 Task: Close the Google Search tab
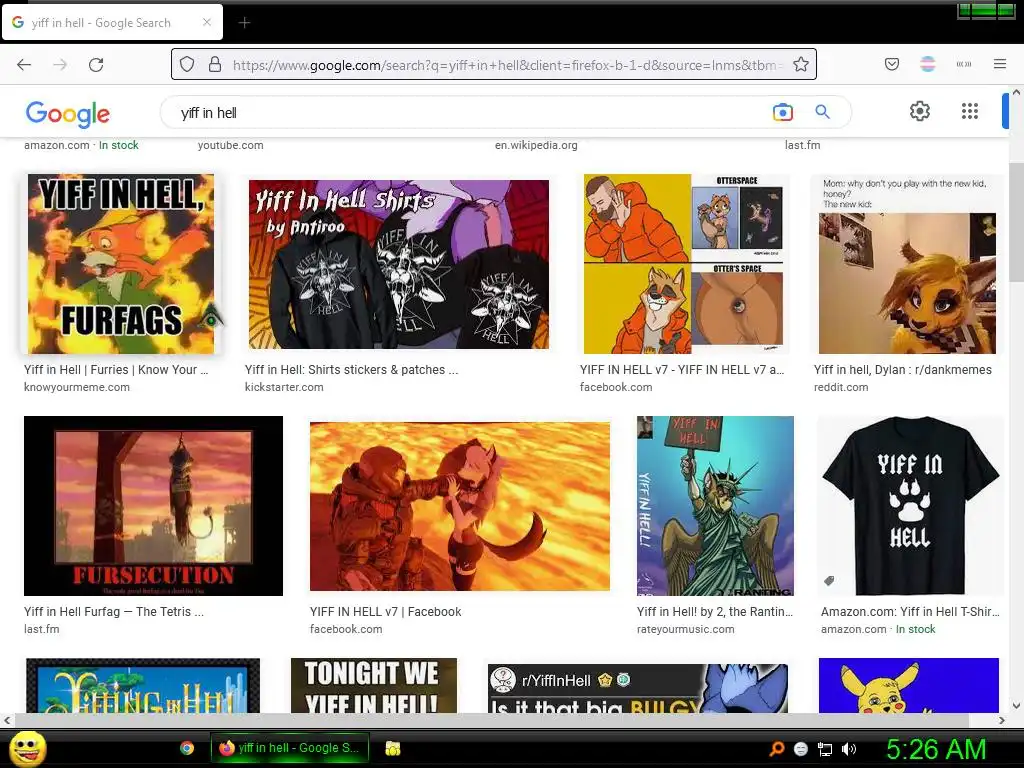point(207,22)
